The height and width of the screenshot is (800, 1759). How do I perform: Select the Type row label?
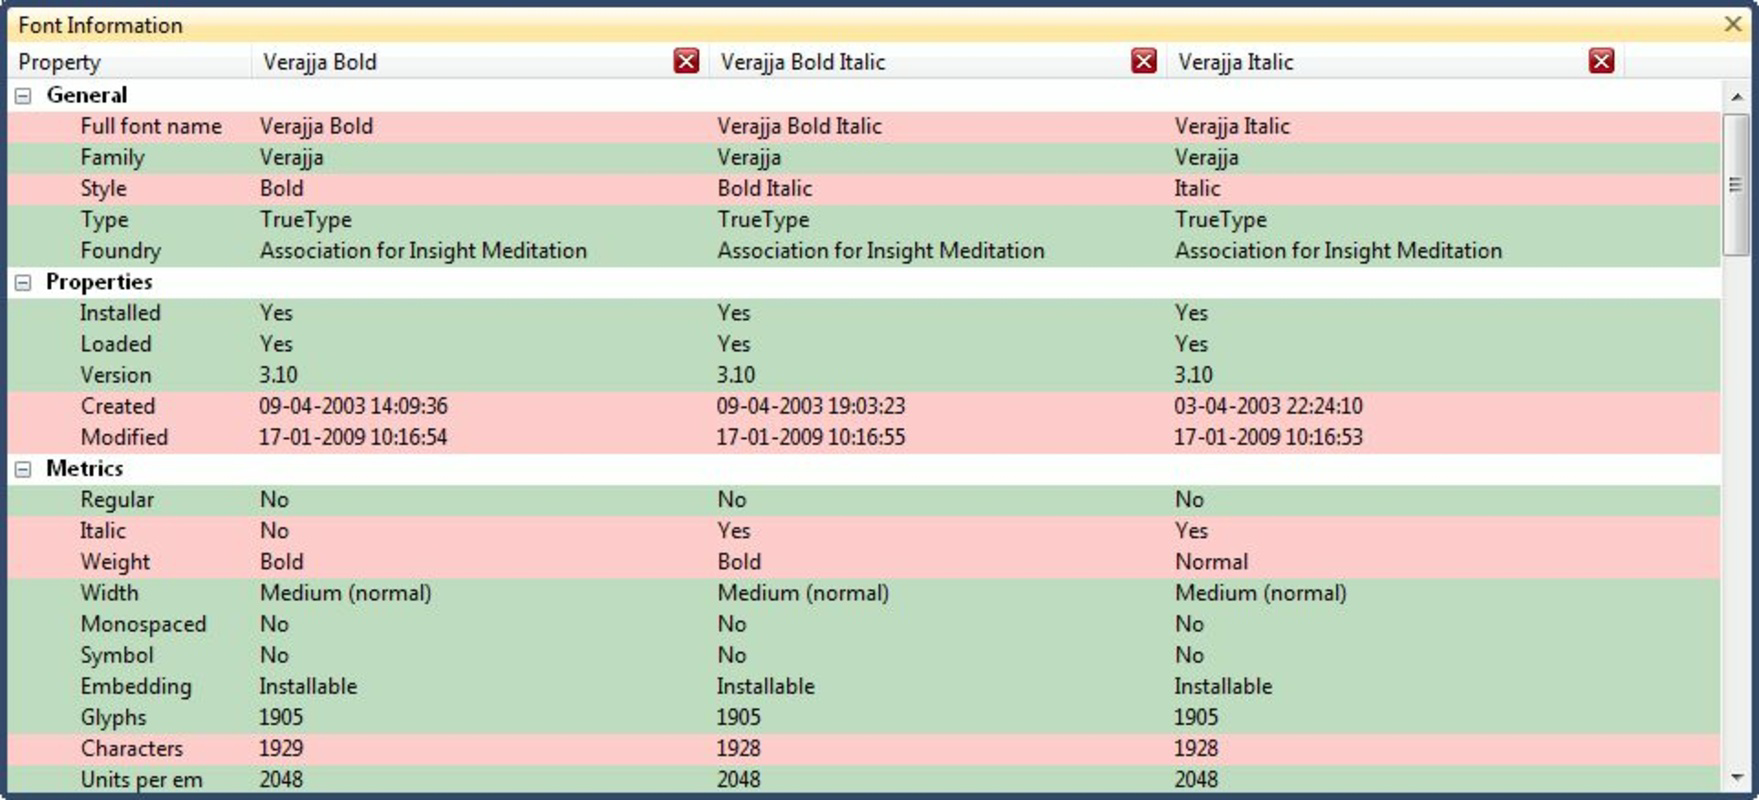[104, 219]
